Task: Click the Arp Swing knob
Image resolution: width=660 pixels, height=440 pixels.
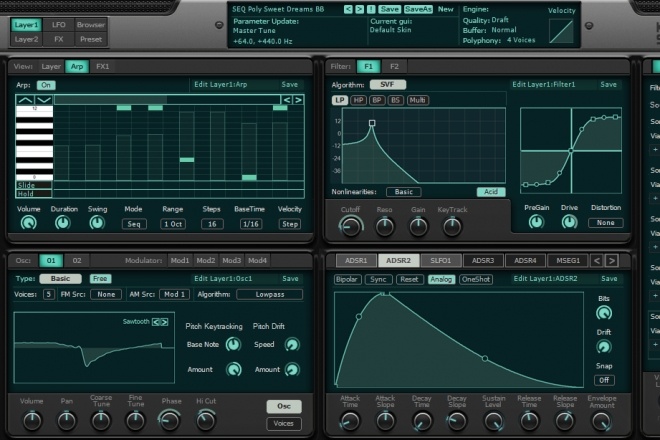Action: pos(97,223)
